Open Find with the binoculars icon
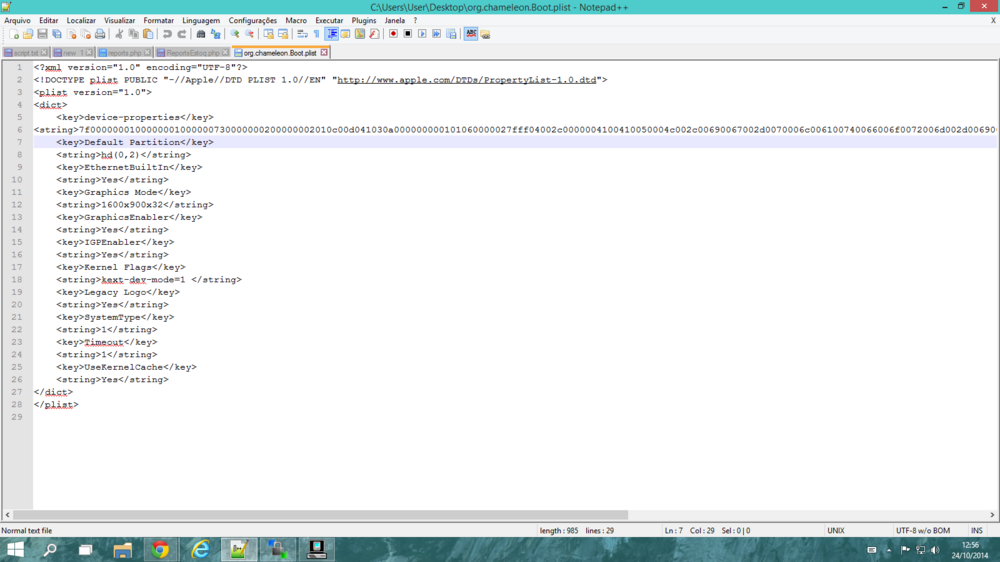This screenshot has width=1000, height=562. click(201, 34)
